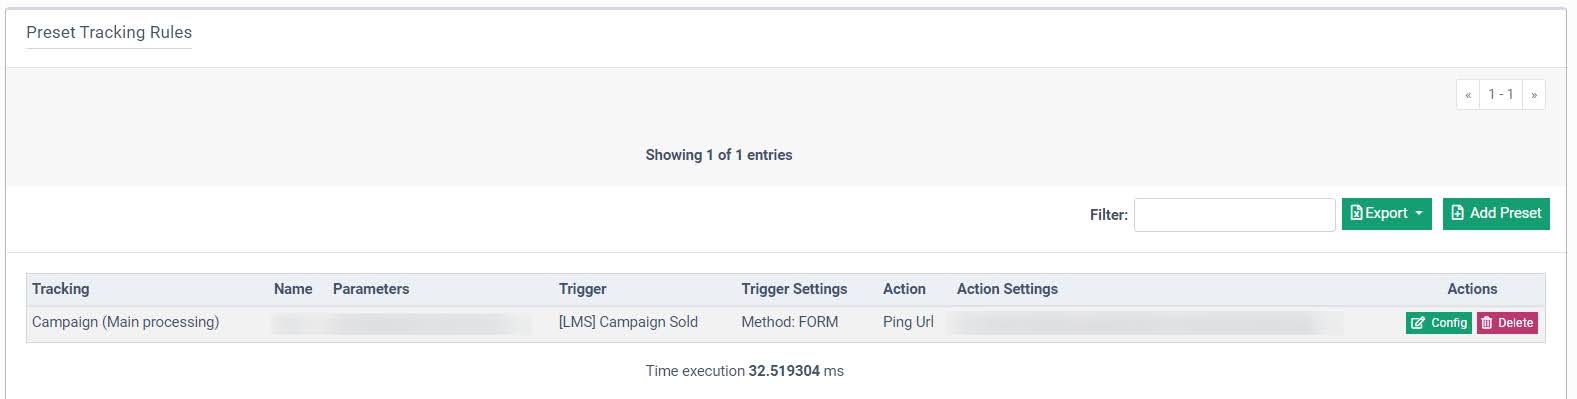The width and height of the screenshot is (1577, 399).
Task: Click the Config button for the campaign rule
Action: (1438, 323)
